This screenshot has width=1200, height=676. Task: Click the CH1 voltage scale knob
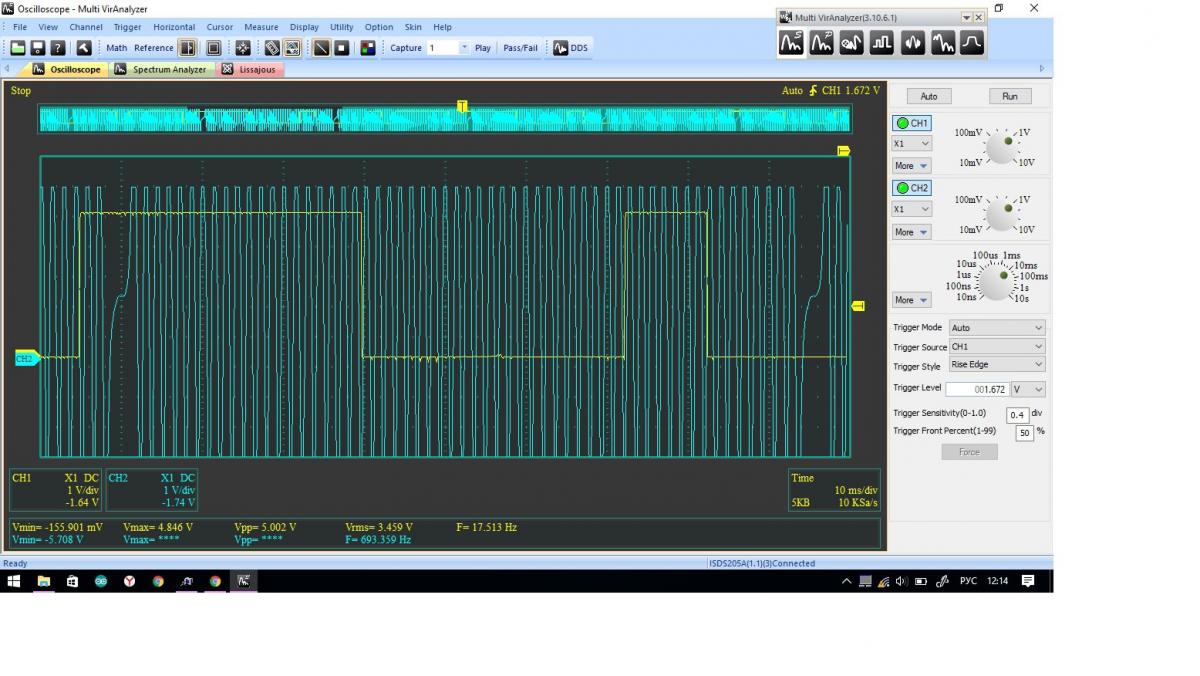tap(1002, 148)
